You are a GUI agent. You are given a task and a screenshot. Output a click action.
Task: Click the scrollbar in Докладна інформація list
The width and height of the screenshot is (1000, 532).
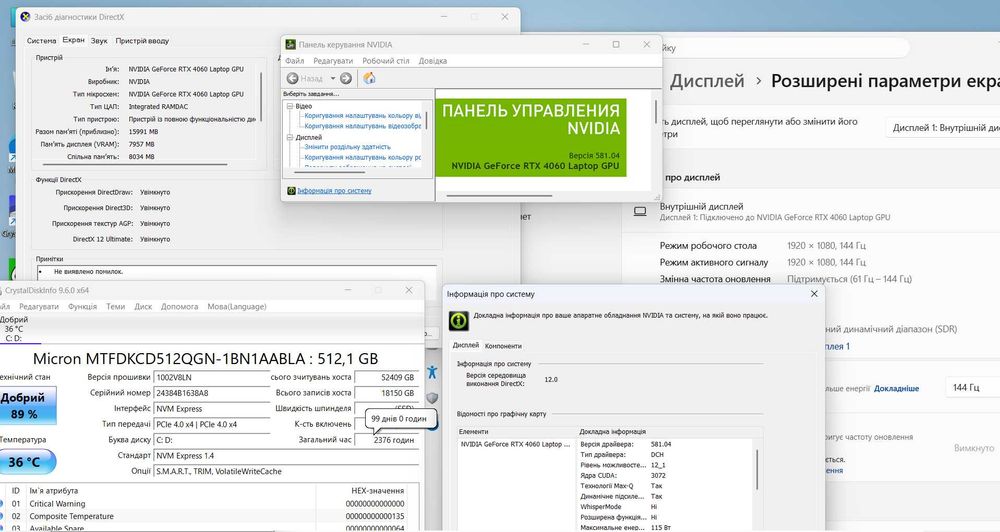click(x=757, y=470)
